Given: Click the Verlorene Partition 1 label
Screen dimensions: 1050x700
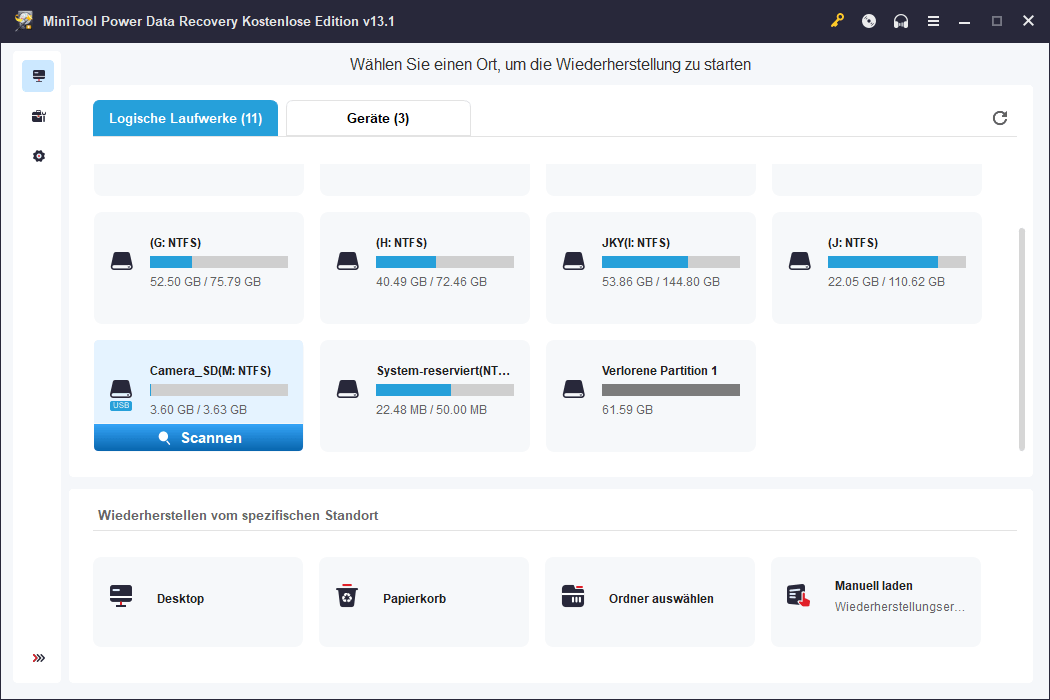Looking at the screenshot, I should coord(660,370).
